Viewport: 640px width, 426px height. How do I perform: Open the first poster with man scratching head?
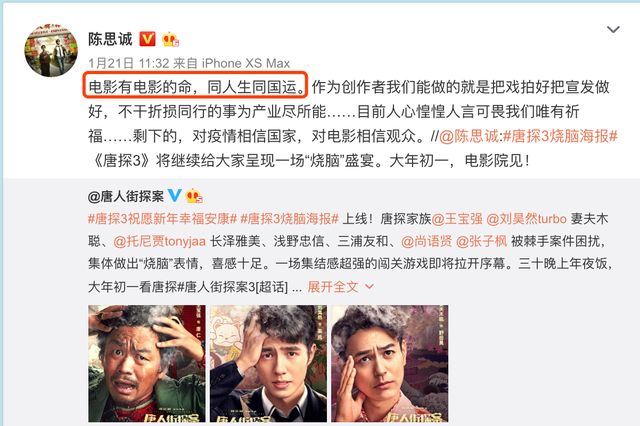pyautogui.click(x=147, y=363)
